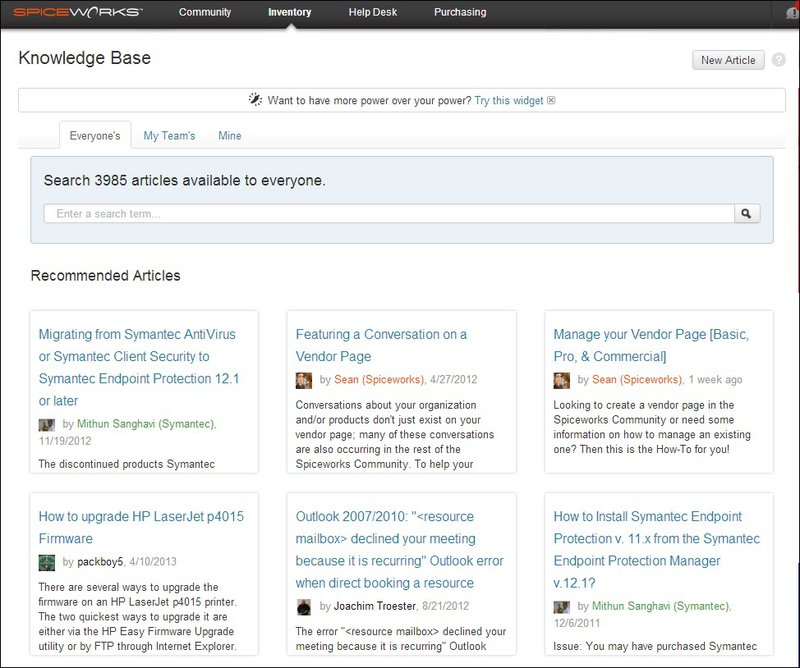Open the Purchasing menu
800x668 pixels.
pyautogui.click(x=460, y=12)
